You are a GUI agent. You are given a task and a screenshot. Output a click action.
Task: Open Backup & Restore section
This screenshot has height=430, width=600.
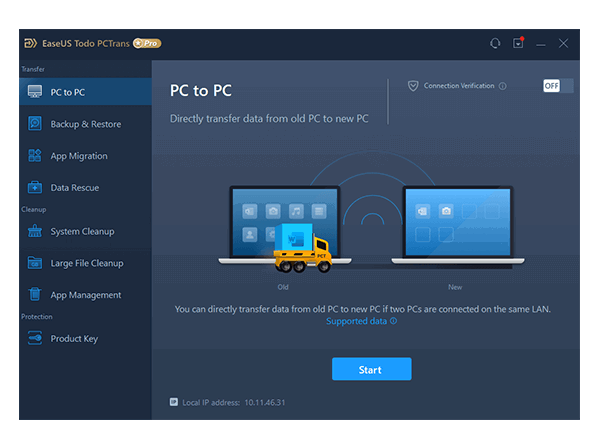[85, 124]
